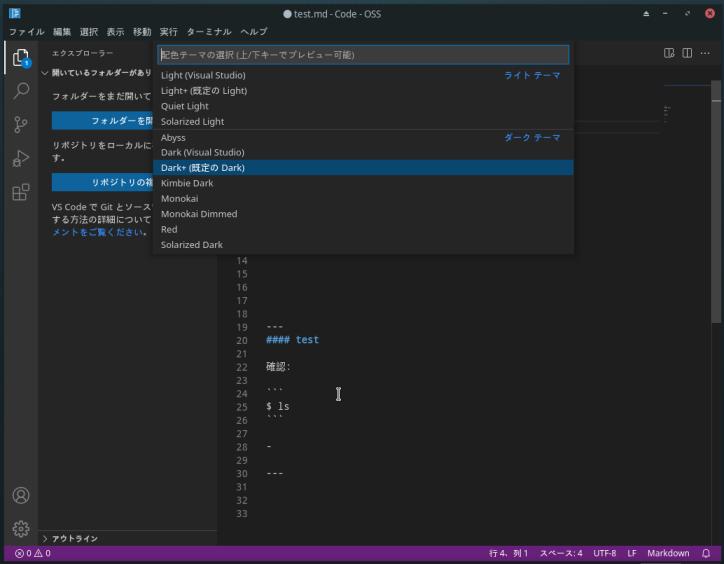Viewport: 724px width, 564px height.
Task: Select the Kimbie Dark theme
Action: coord(363,183)
